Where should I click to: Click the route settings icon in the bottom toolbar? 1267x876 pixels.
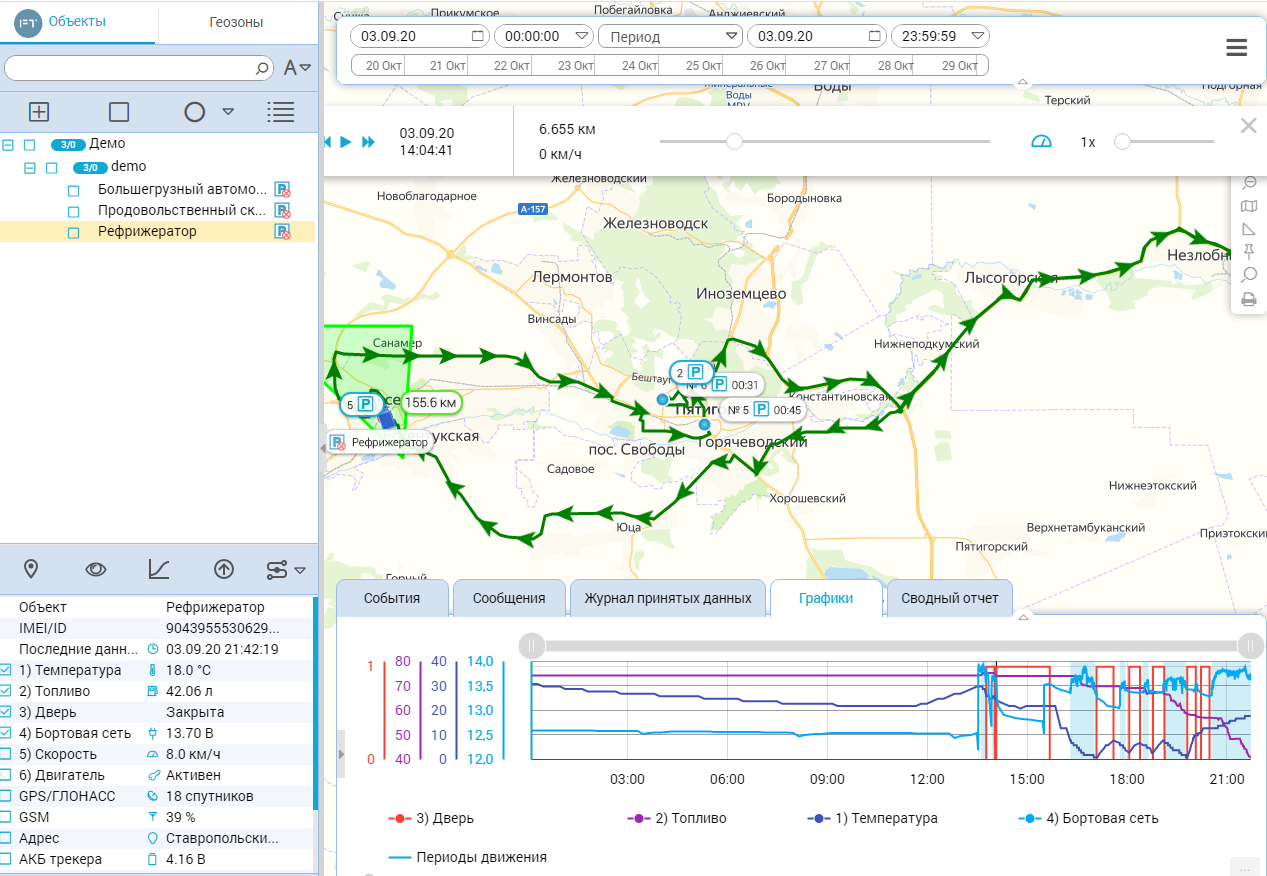pyautogui.click(x=277, y=569)
